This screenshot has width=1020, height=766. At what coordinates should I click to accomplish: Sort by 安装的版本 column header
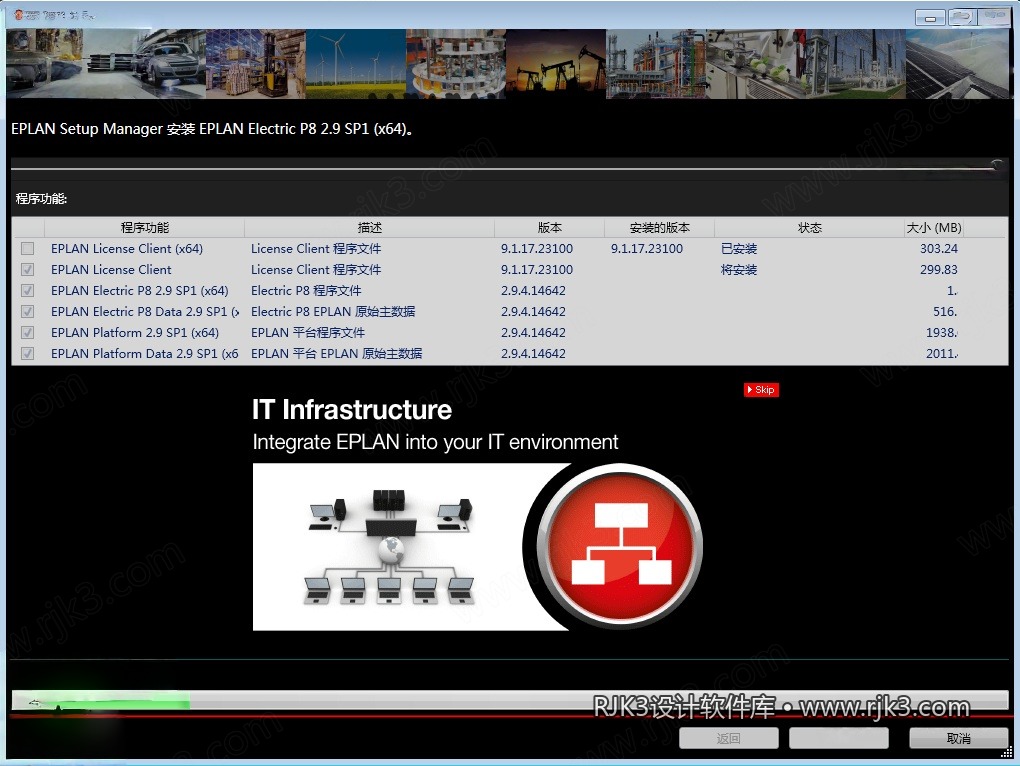point(659,228)
